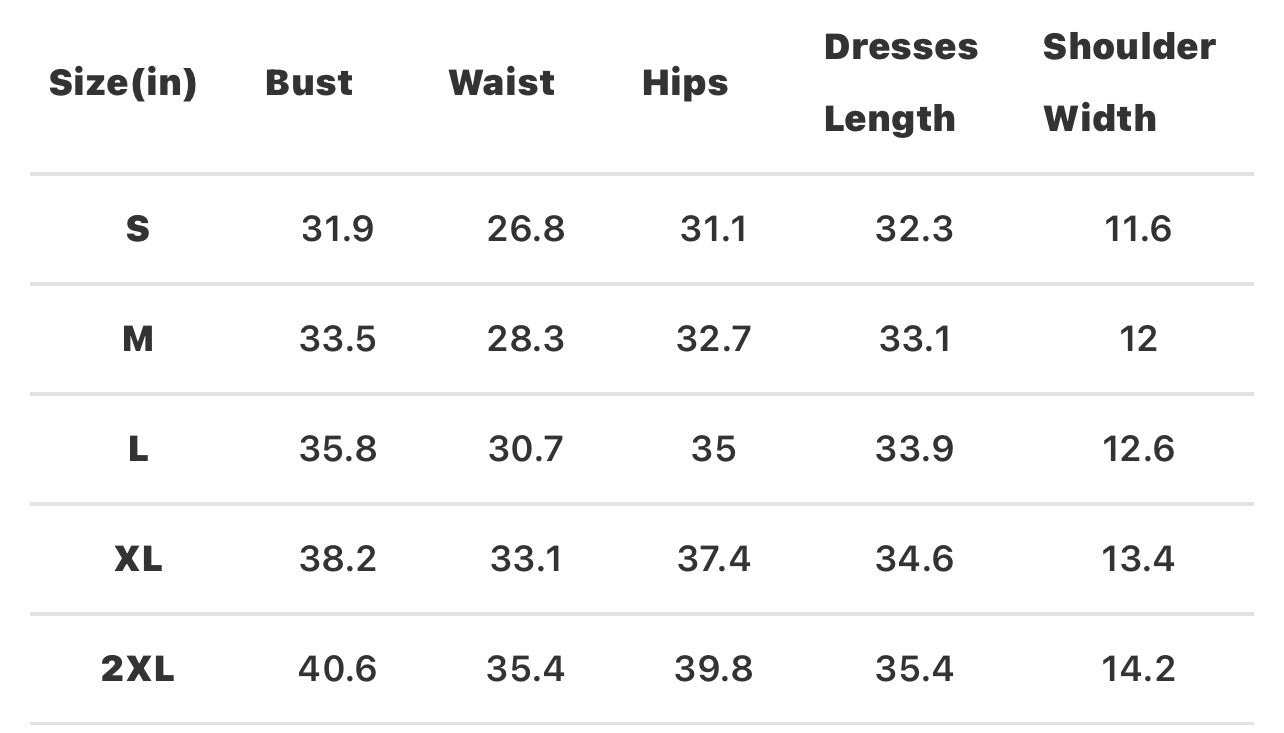
Task: Click the waist value 26.8 for size S
Action: point(526,229)
